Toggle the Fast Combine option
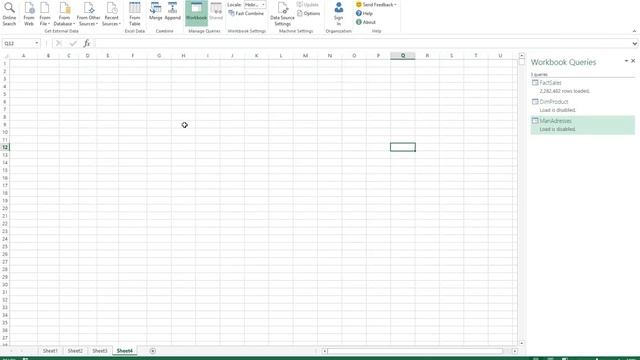 (x=246, y=13)
